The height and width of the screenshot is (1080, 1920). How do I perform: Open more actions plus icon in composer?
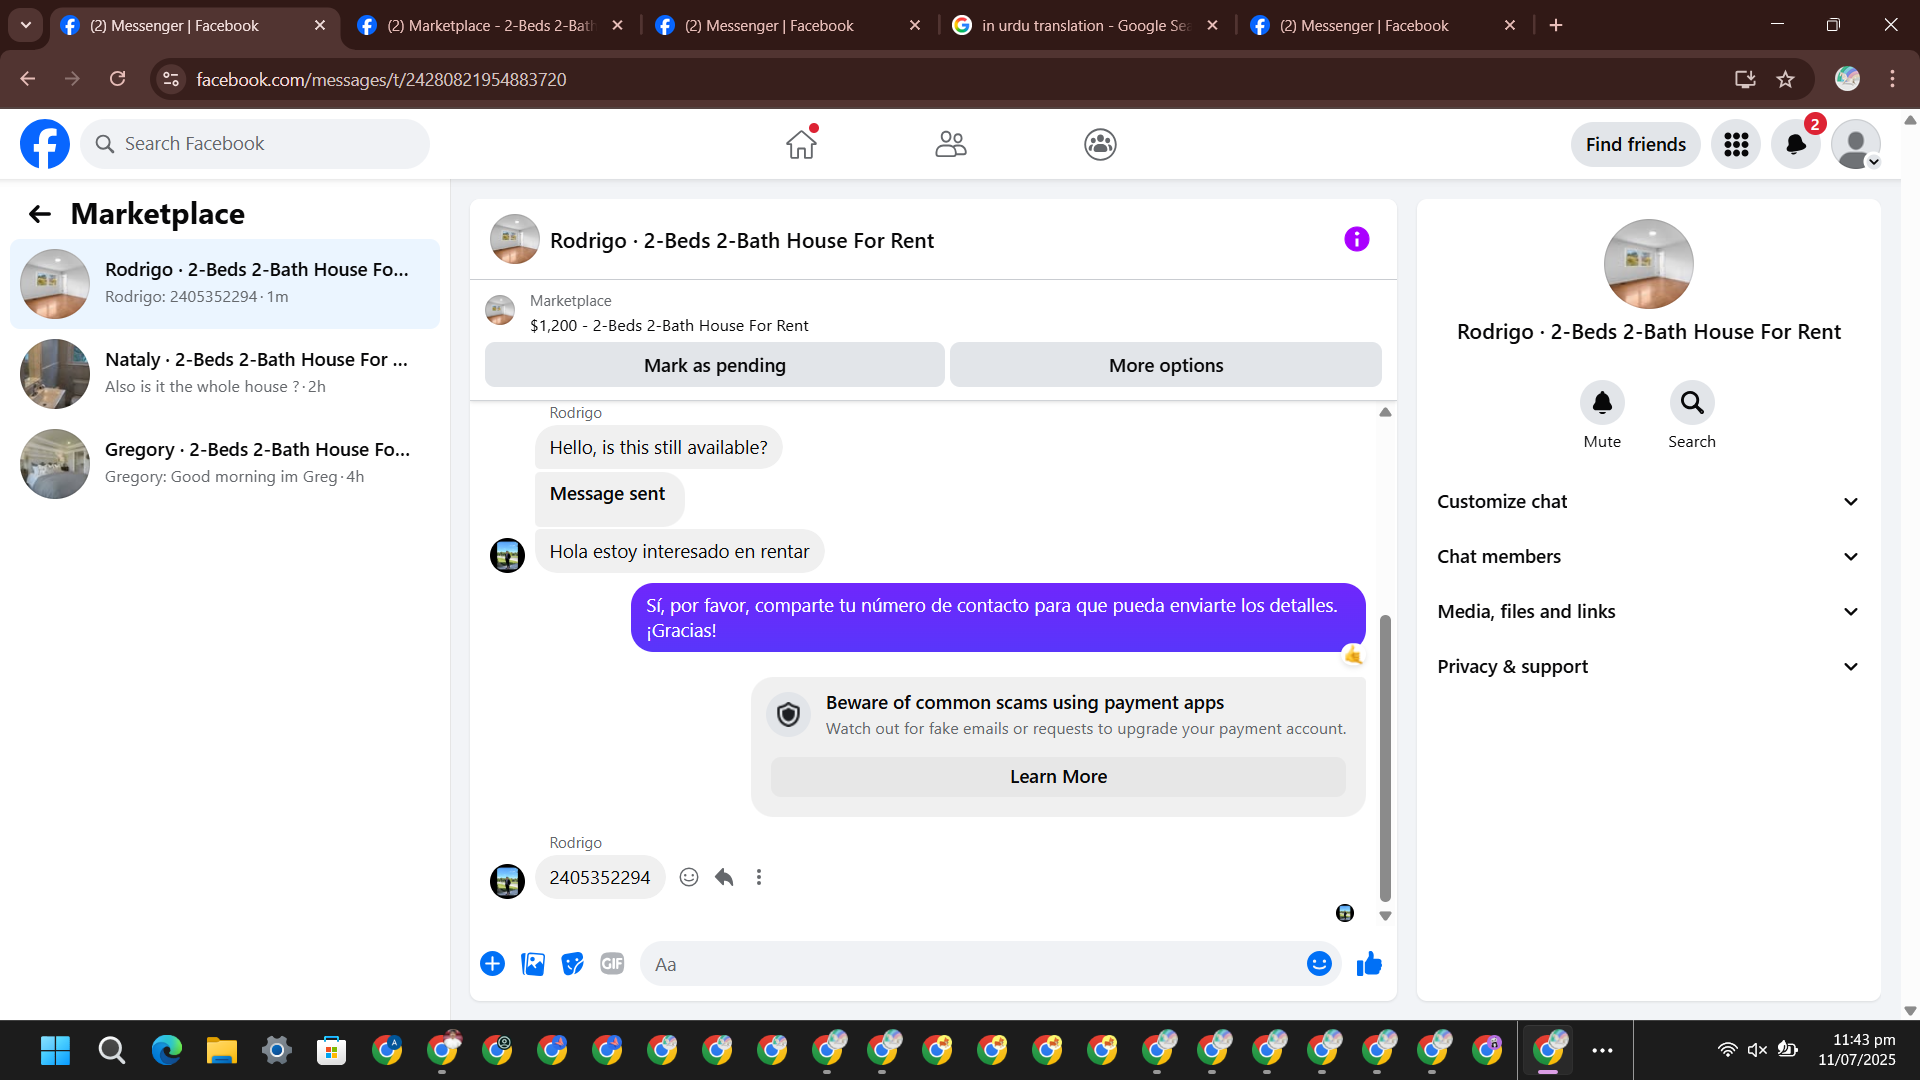492,963
